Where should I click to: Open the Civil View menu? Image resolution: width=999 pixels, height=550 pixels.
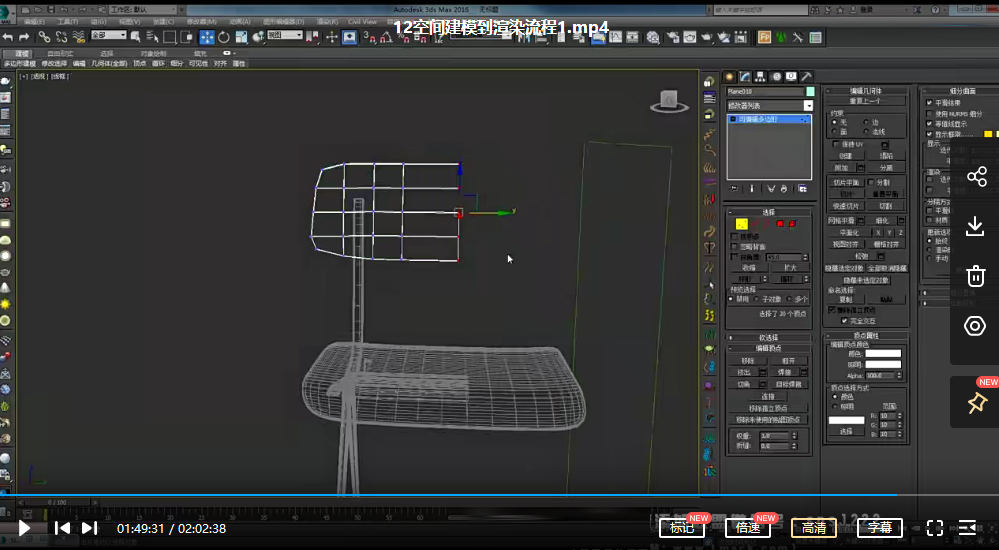tap(362, 20)
